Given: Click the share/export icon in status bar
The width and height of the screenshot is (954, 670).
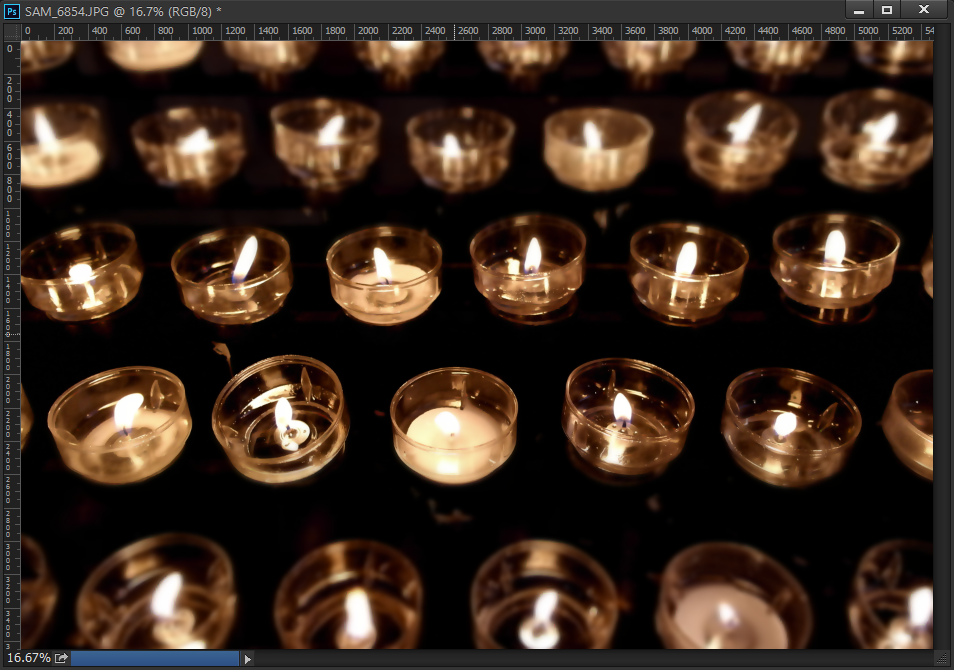Looking at the screenshot, I should [61, 658].
